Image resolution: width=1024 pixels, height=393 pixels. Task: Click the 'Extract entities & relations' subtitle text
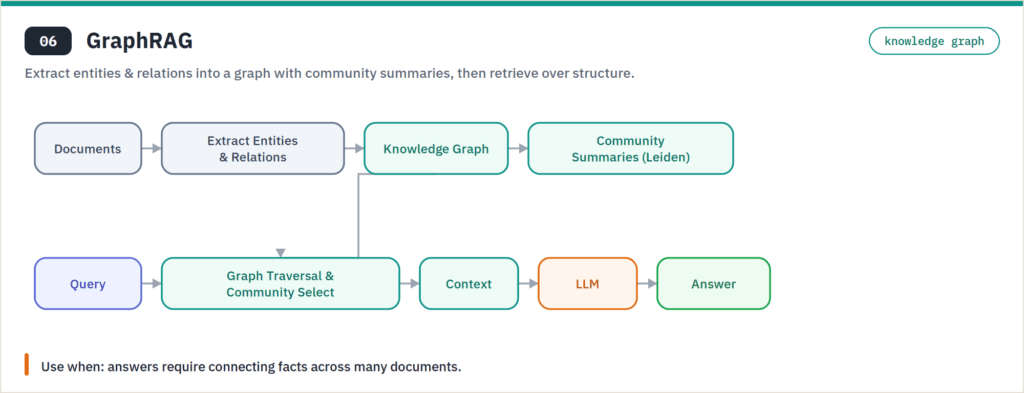click(x=329, y=74)
